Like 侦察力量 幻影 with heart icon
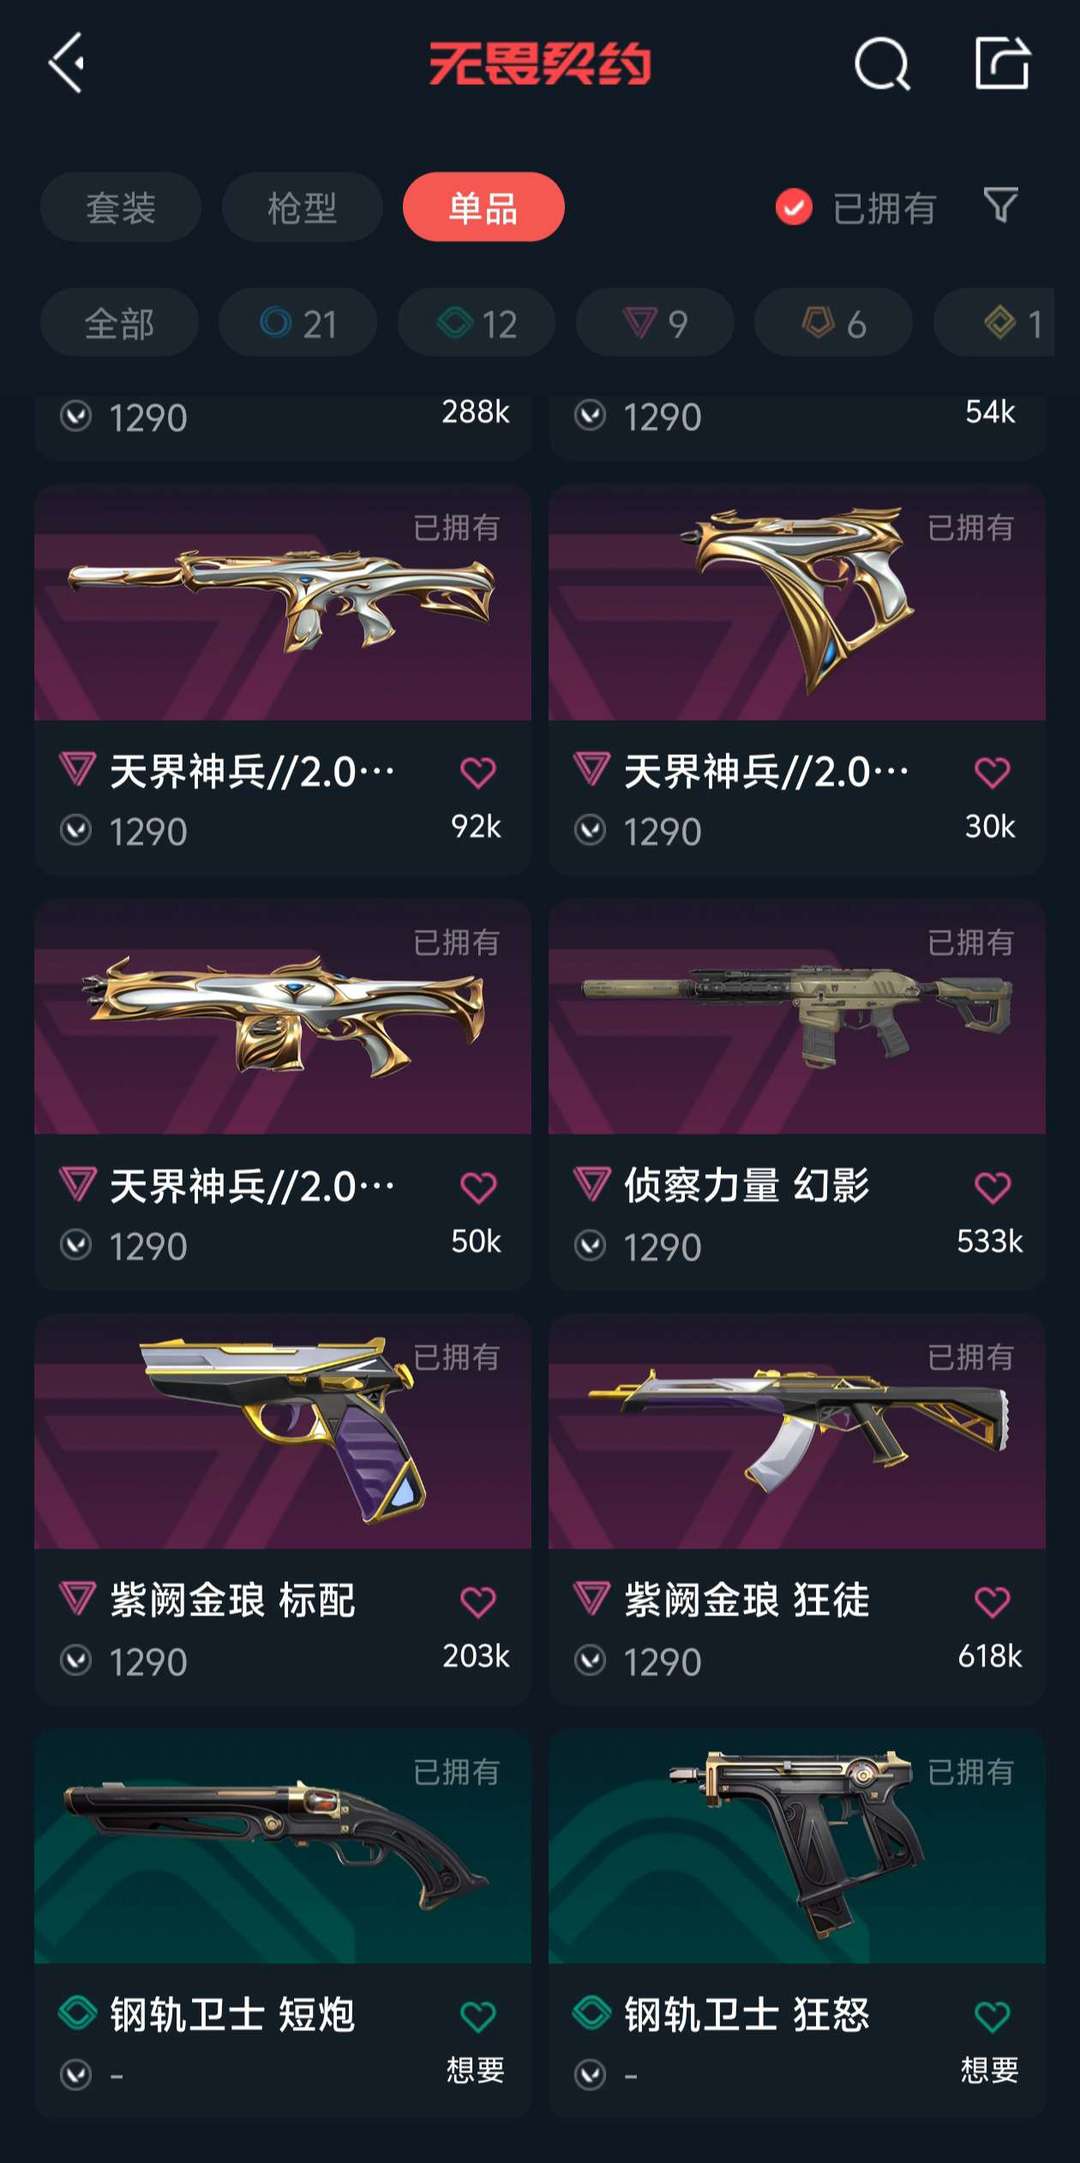The image size is (1080, 2163). click(992, 1187)
